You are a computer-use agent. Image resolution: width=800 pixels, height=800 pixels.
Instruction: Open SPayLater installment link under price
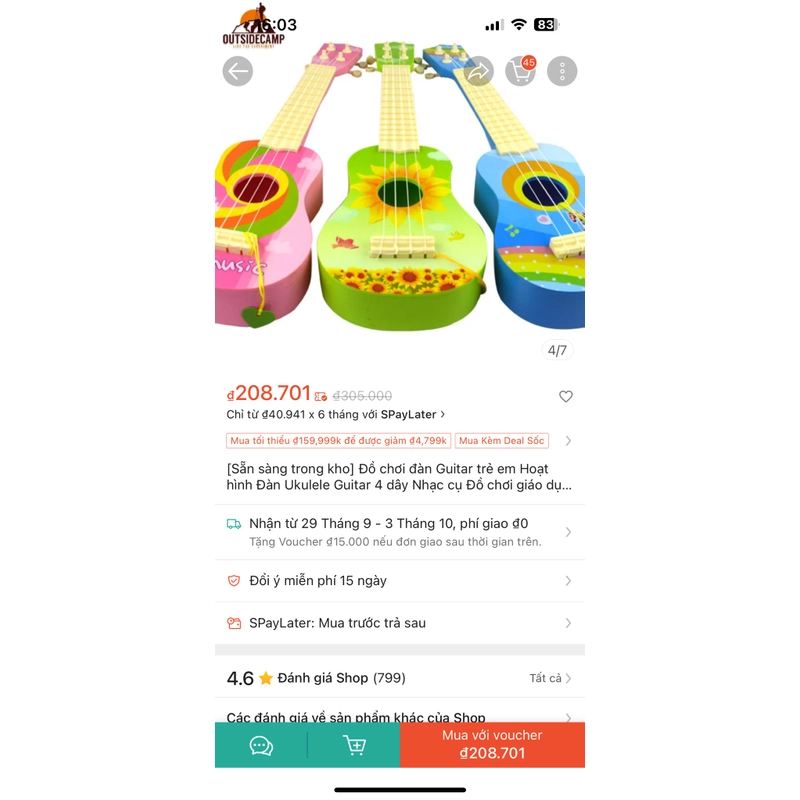336,414
